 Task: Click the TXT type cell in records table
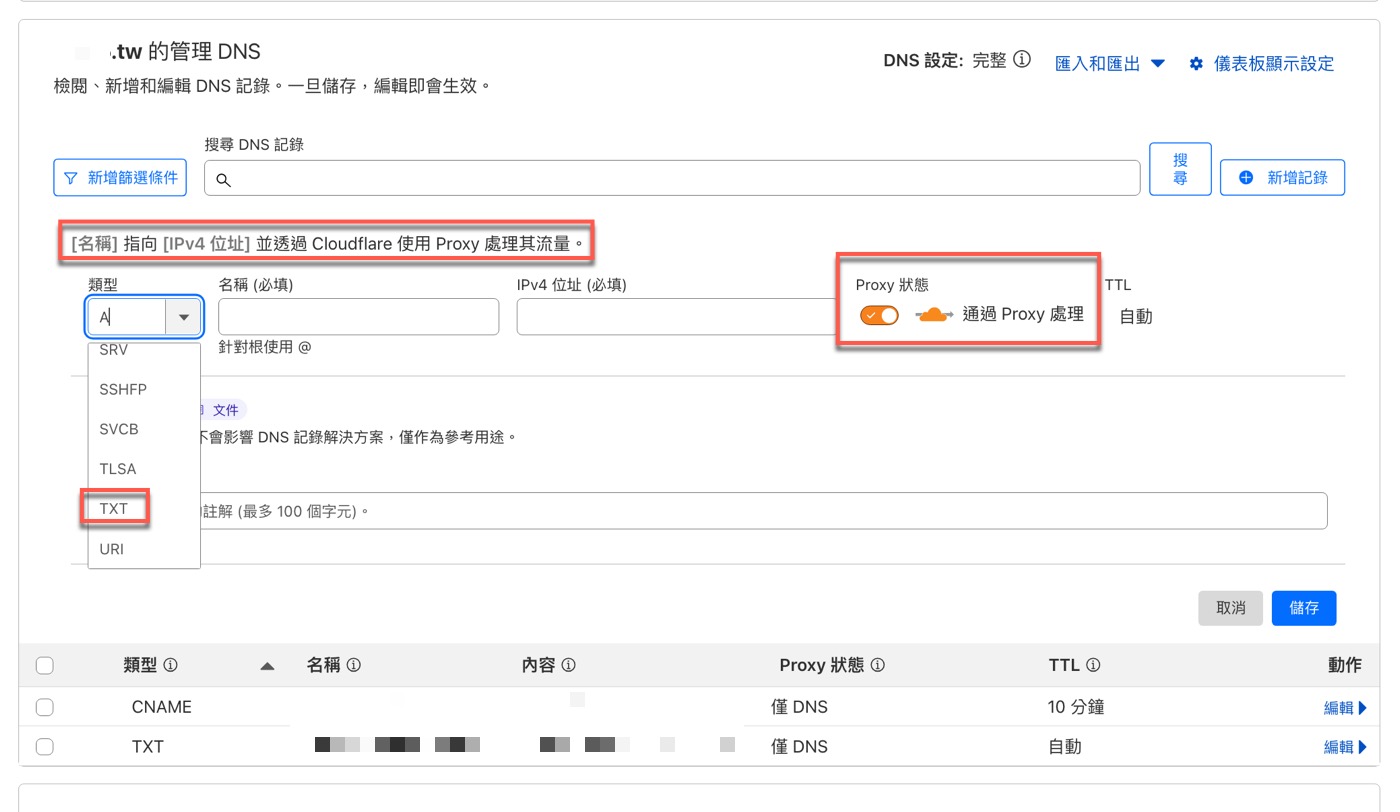tap(147, 747)
